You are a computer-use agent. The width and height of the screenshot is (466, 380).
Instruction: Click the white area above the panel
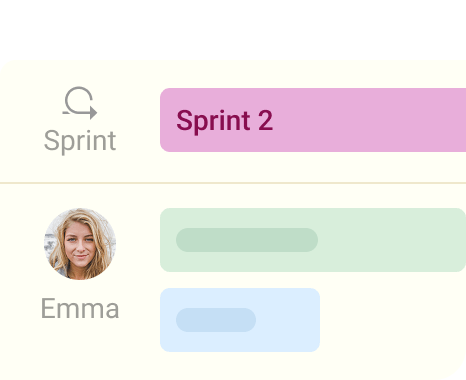233,28
